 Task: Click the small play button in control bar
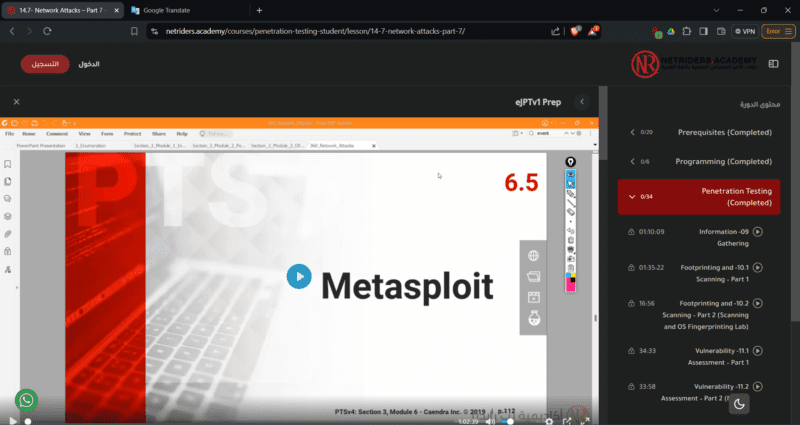click(x=13, y=421)
